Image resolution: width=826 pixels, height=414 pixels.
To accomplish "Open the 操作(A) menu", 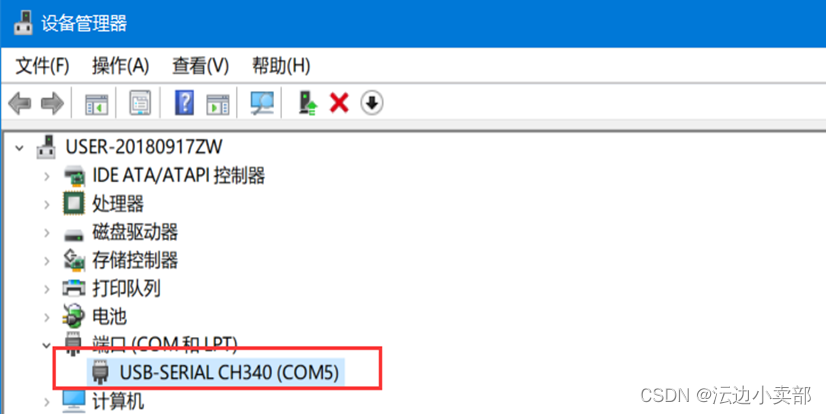I will click(x=121, y=66).
